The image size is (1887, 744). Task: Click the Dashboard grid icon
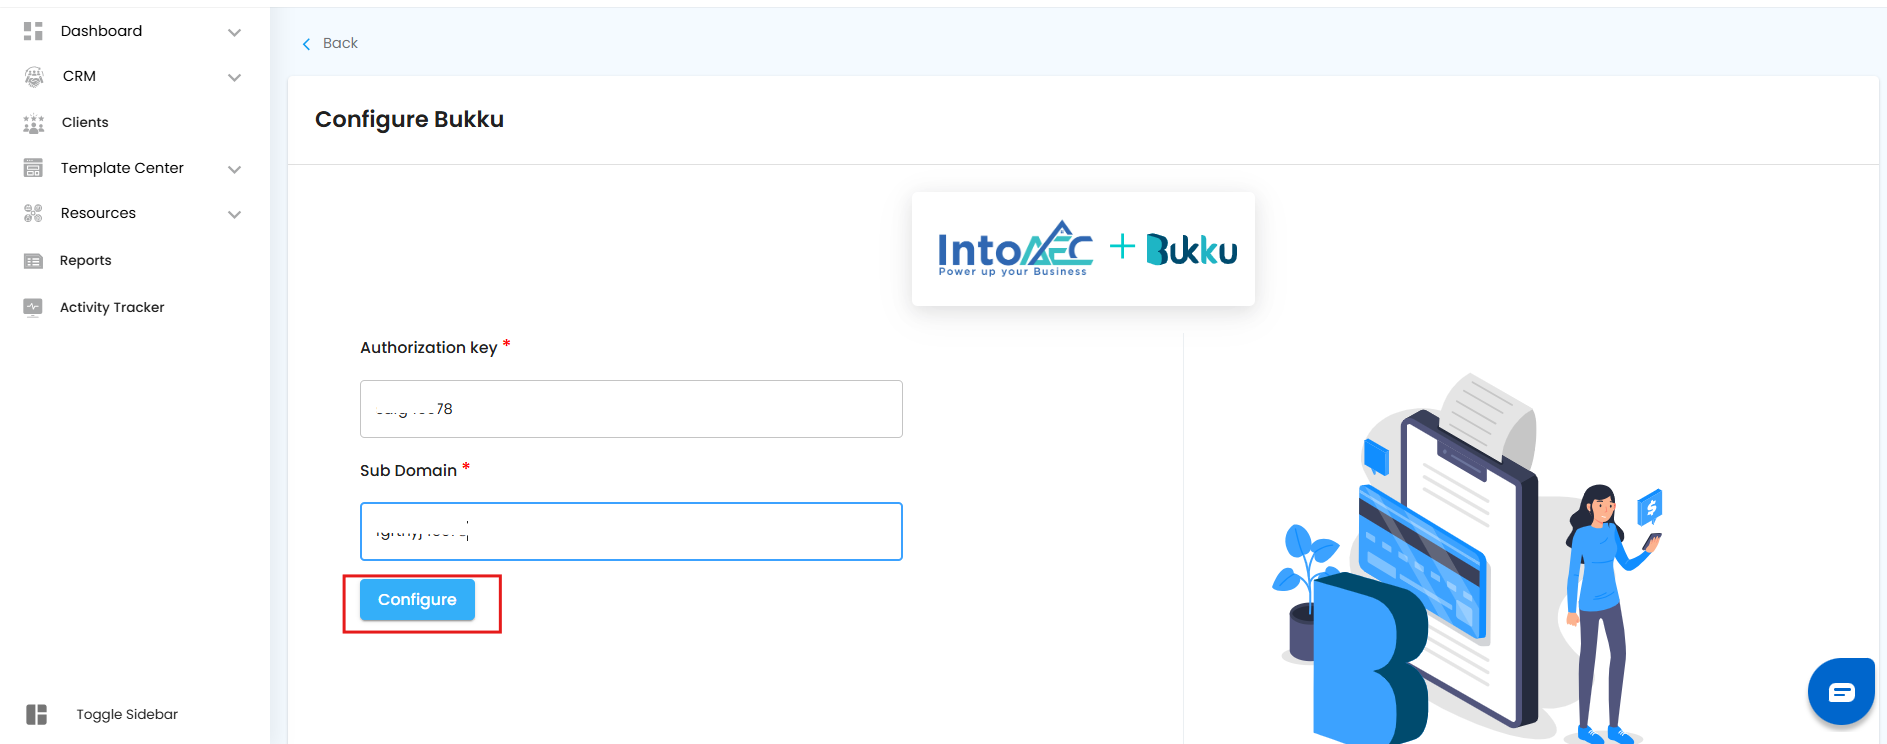pyautogui.click(x=33, y=31)
